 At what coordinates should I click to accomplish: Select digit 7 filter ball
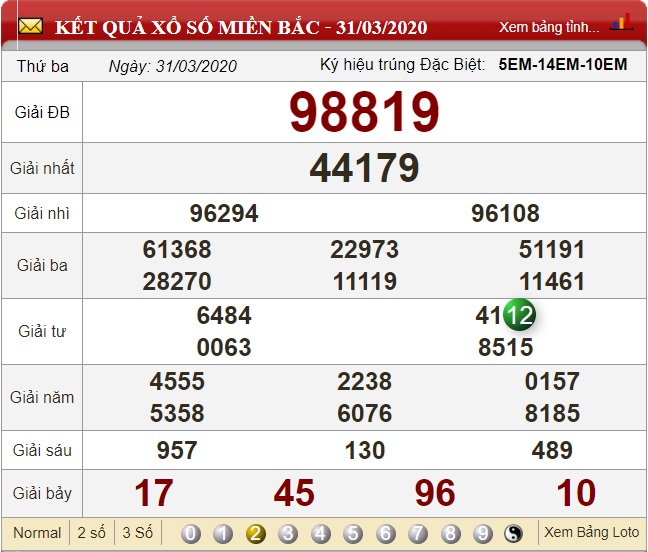click(418, 533)
